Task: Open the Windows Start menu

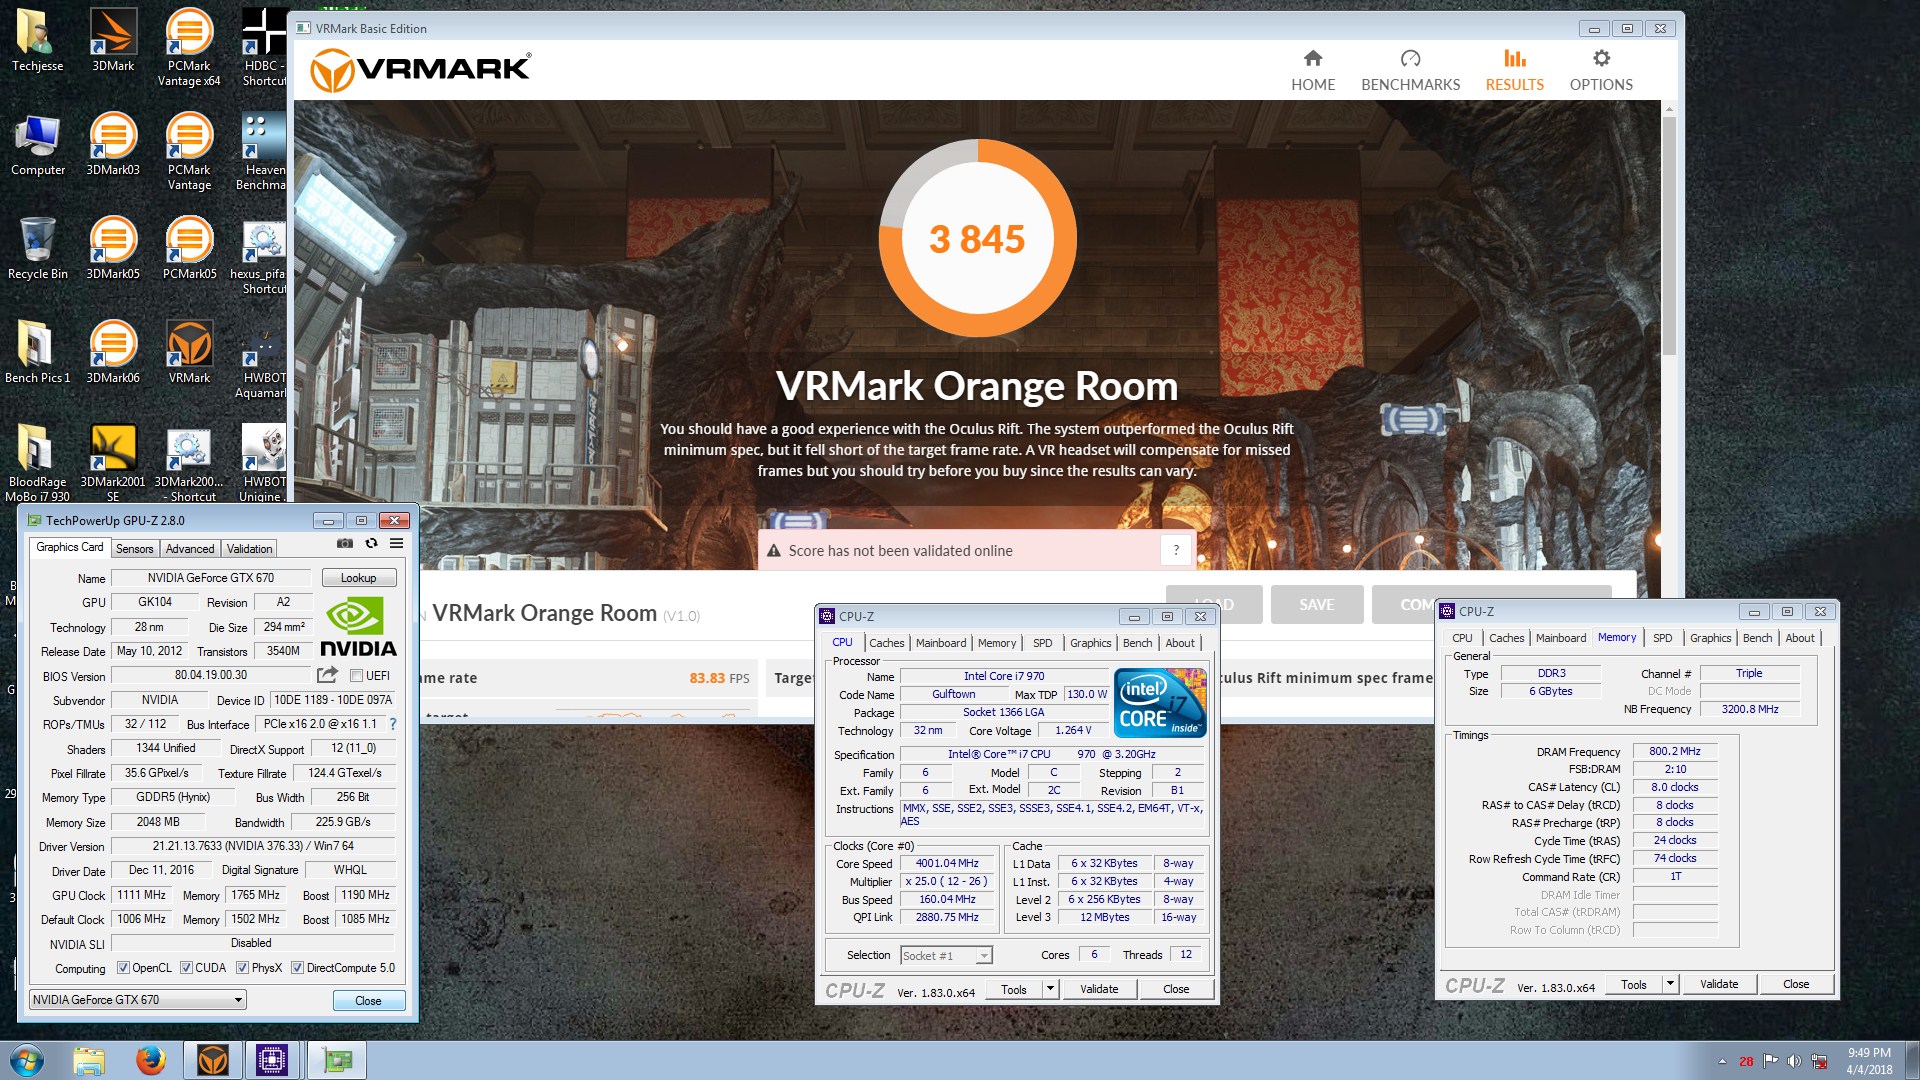Action: (27, 1060)
